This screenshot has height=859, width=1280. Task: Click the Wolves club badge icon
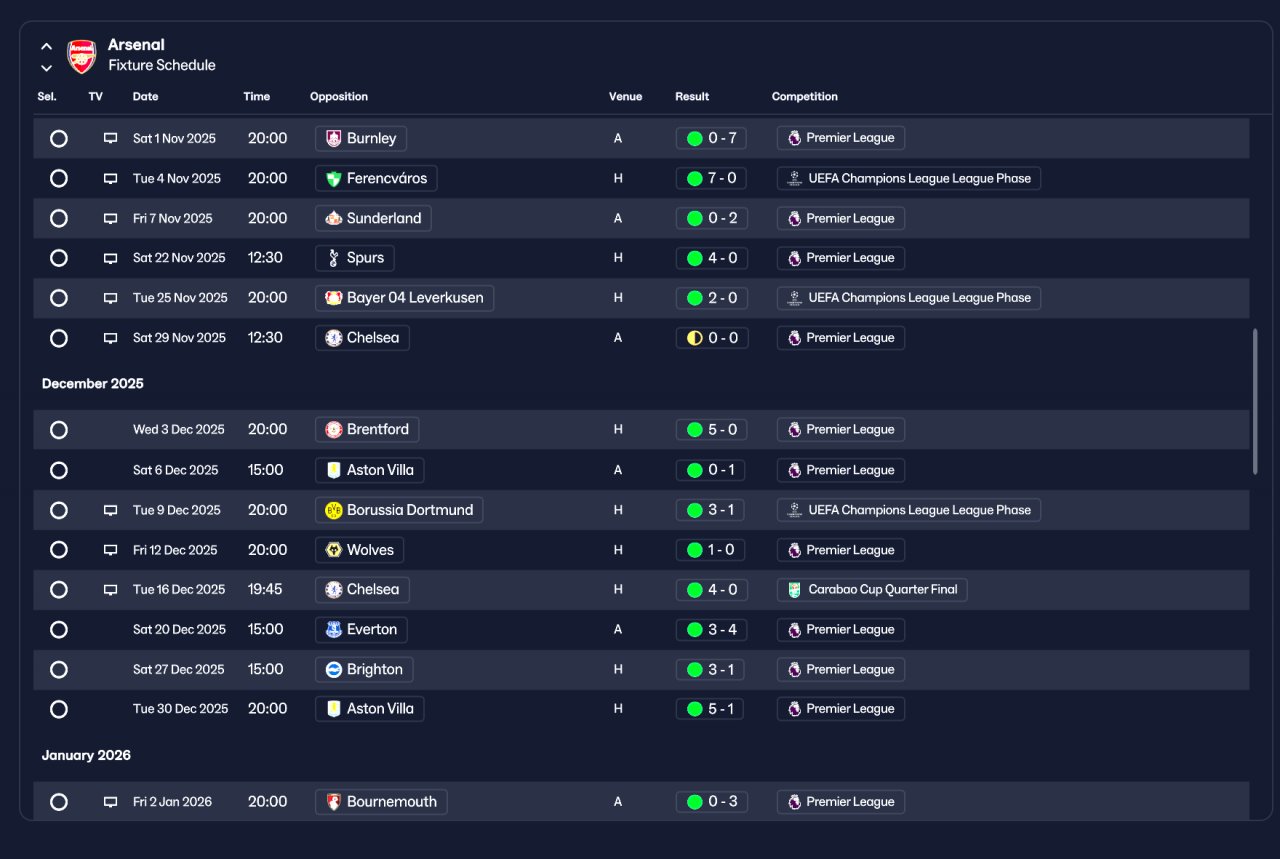[334, 550]
